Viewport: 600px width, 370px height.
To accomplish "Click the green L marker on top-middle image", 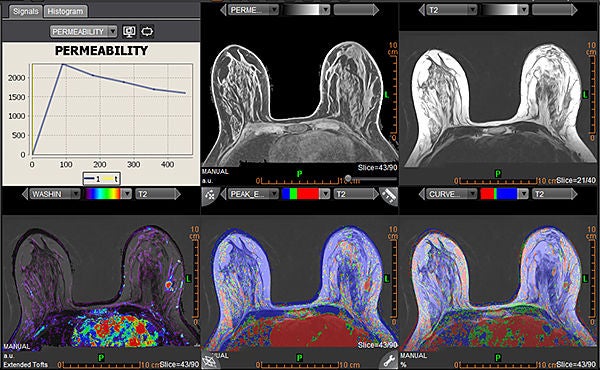I will tap(386, 94).
